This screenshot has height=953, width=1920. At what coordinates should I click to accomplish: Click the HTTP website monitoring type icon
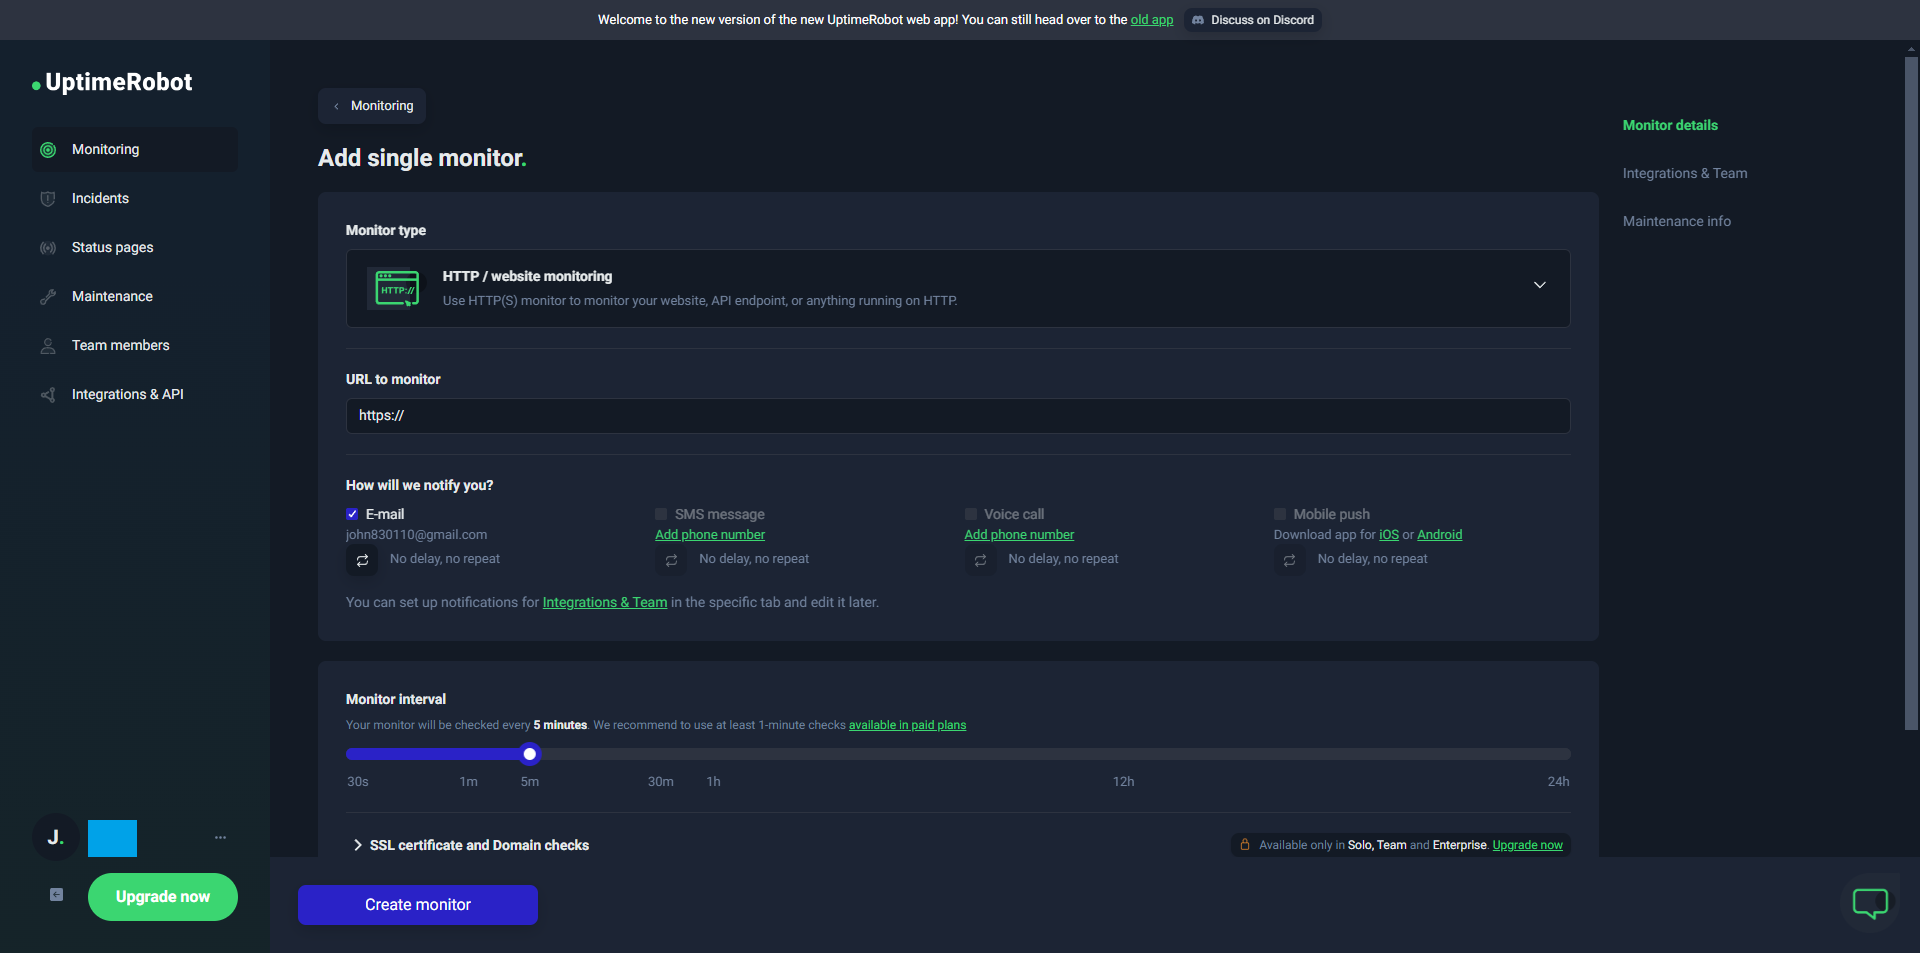point(397,288)
